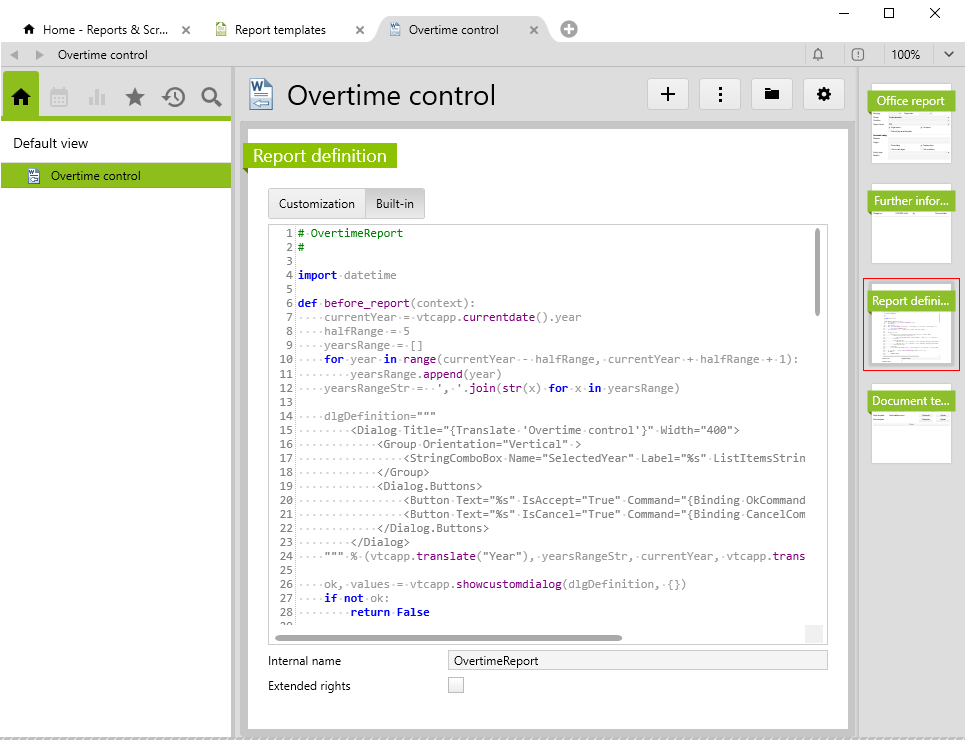Add new item with plus button
Screen dimensions: 965x740
coord(668,94)
